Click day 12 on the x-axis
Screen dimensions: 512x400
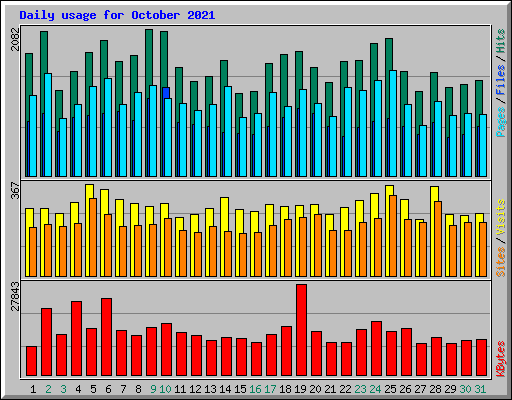coord(195,389)
